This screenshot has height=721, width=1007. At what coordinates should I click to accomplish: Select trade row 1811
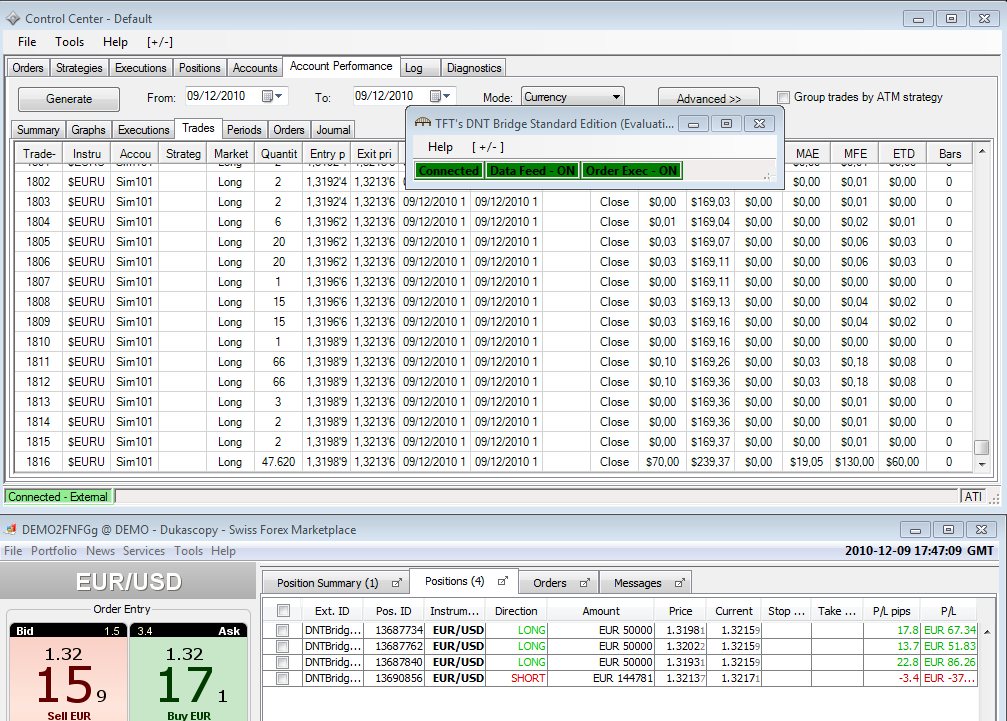tap(493, 361)
